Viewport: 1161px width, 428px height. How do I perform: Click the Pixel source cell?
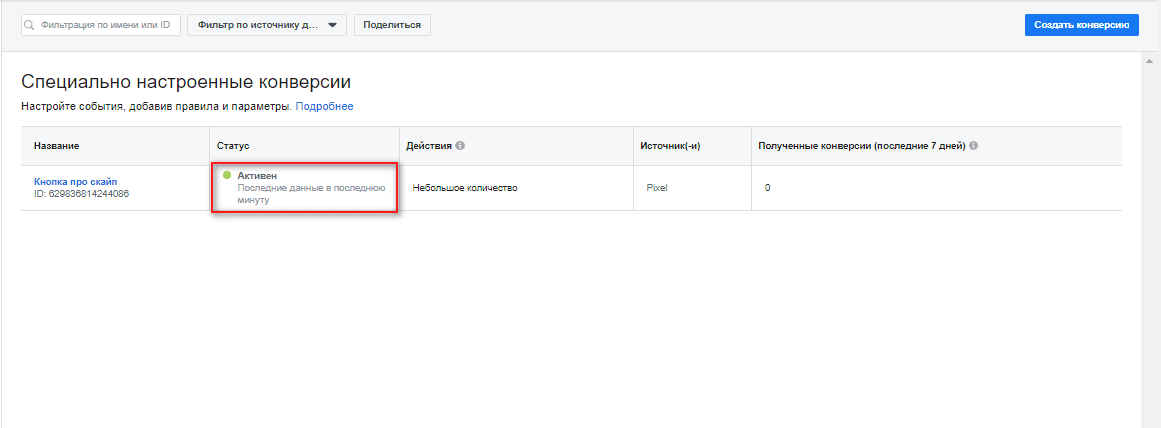pyautogui.click(x=657, y=188)
